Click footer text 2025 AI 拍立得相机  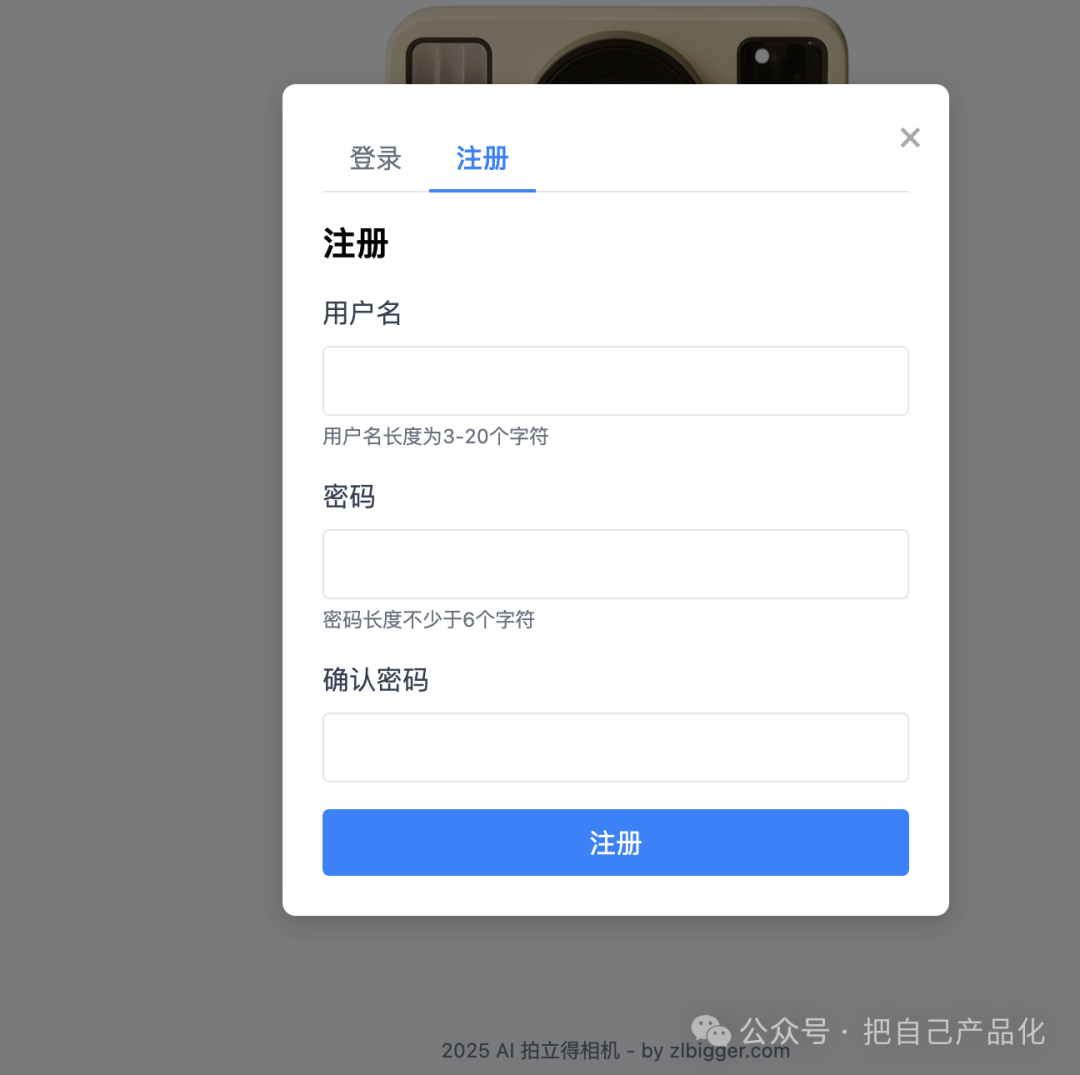tap(530, 1051)
